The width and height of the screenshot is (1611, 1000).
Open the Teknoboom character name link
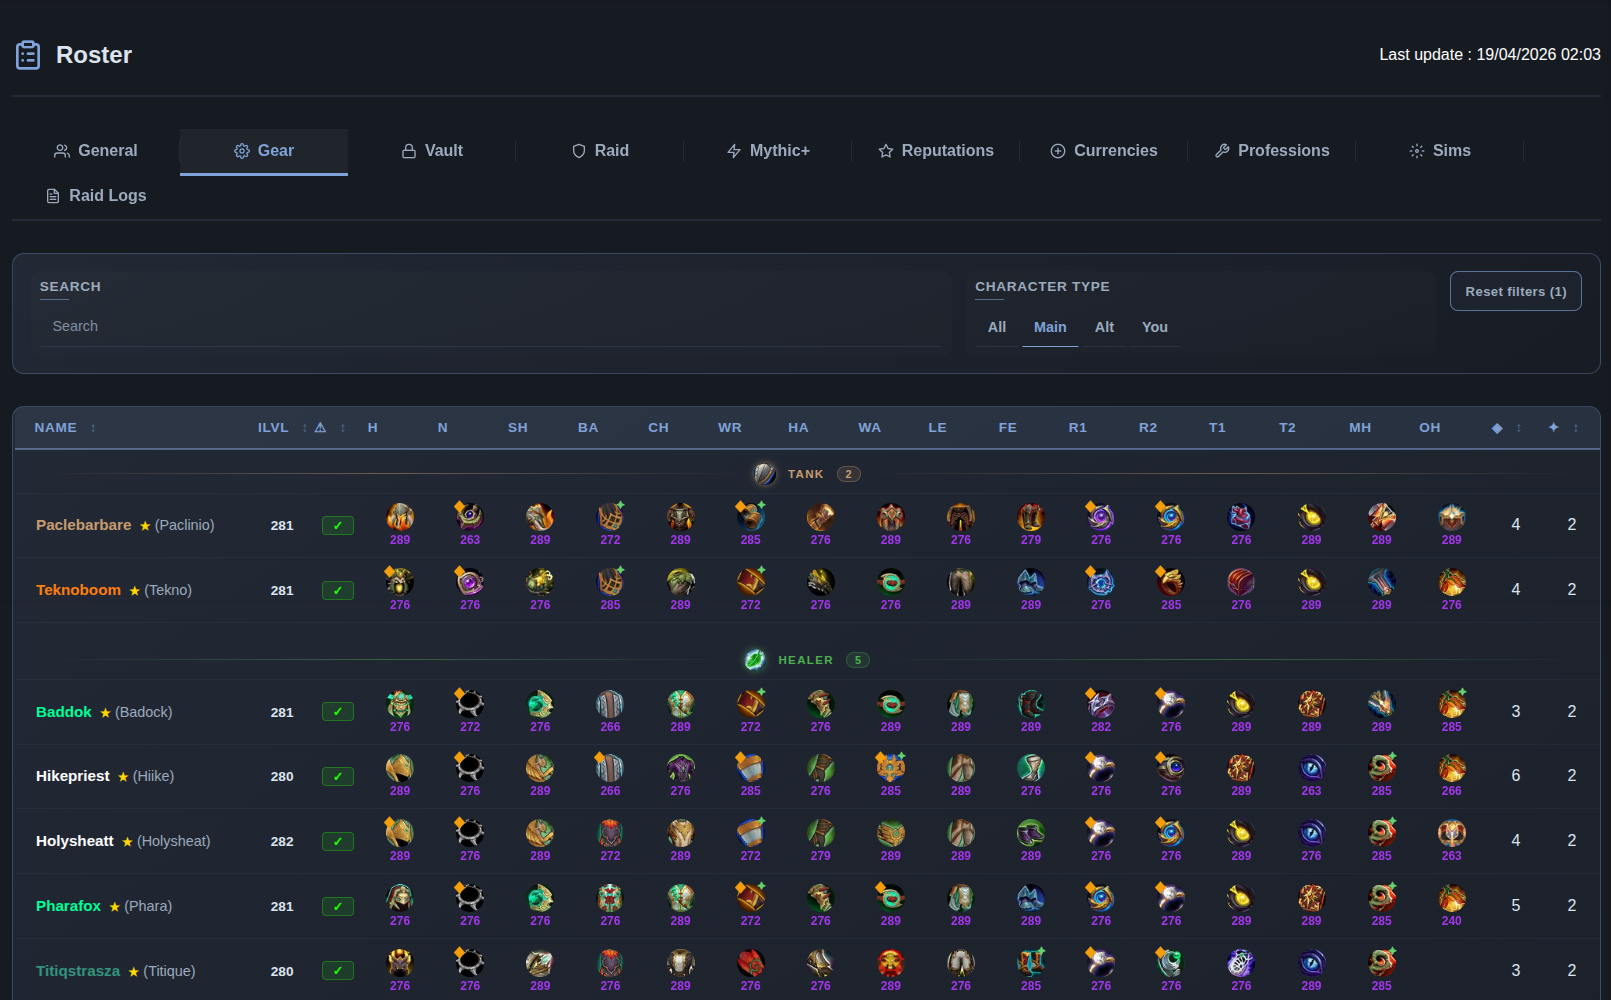pos(78,590)
